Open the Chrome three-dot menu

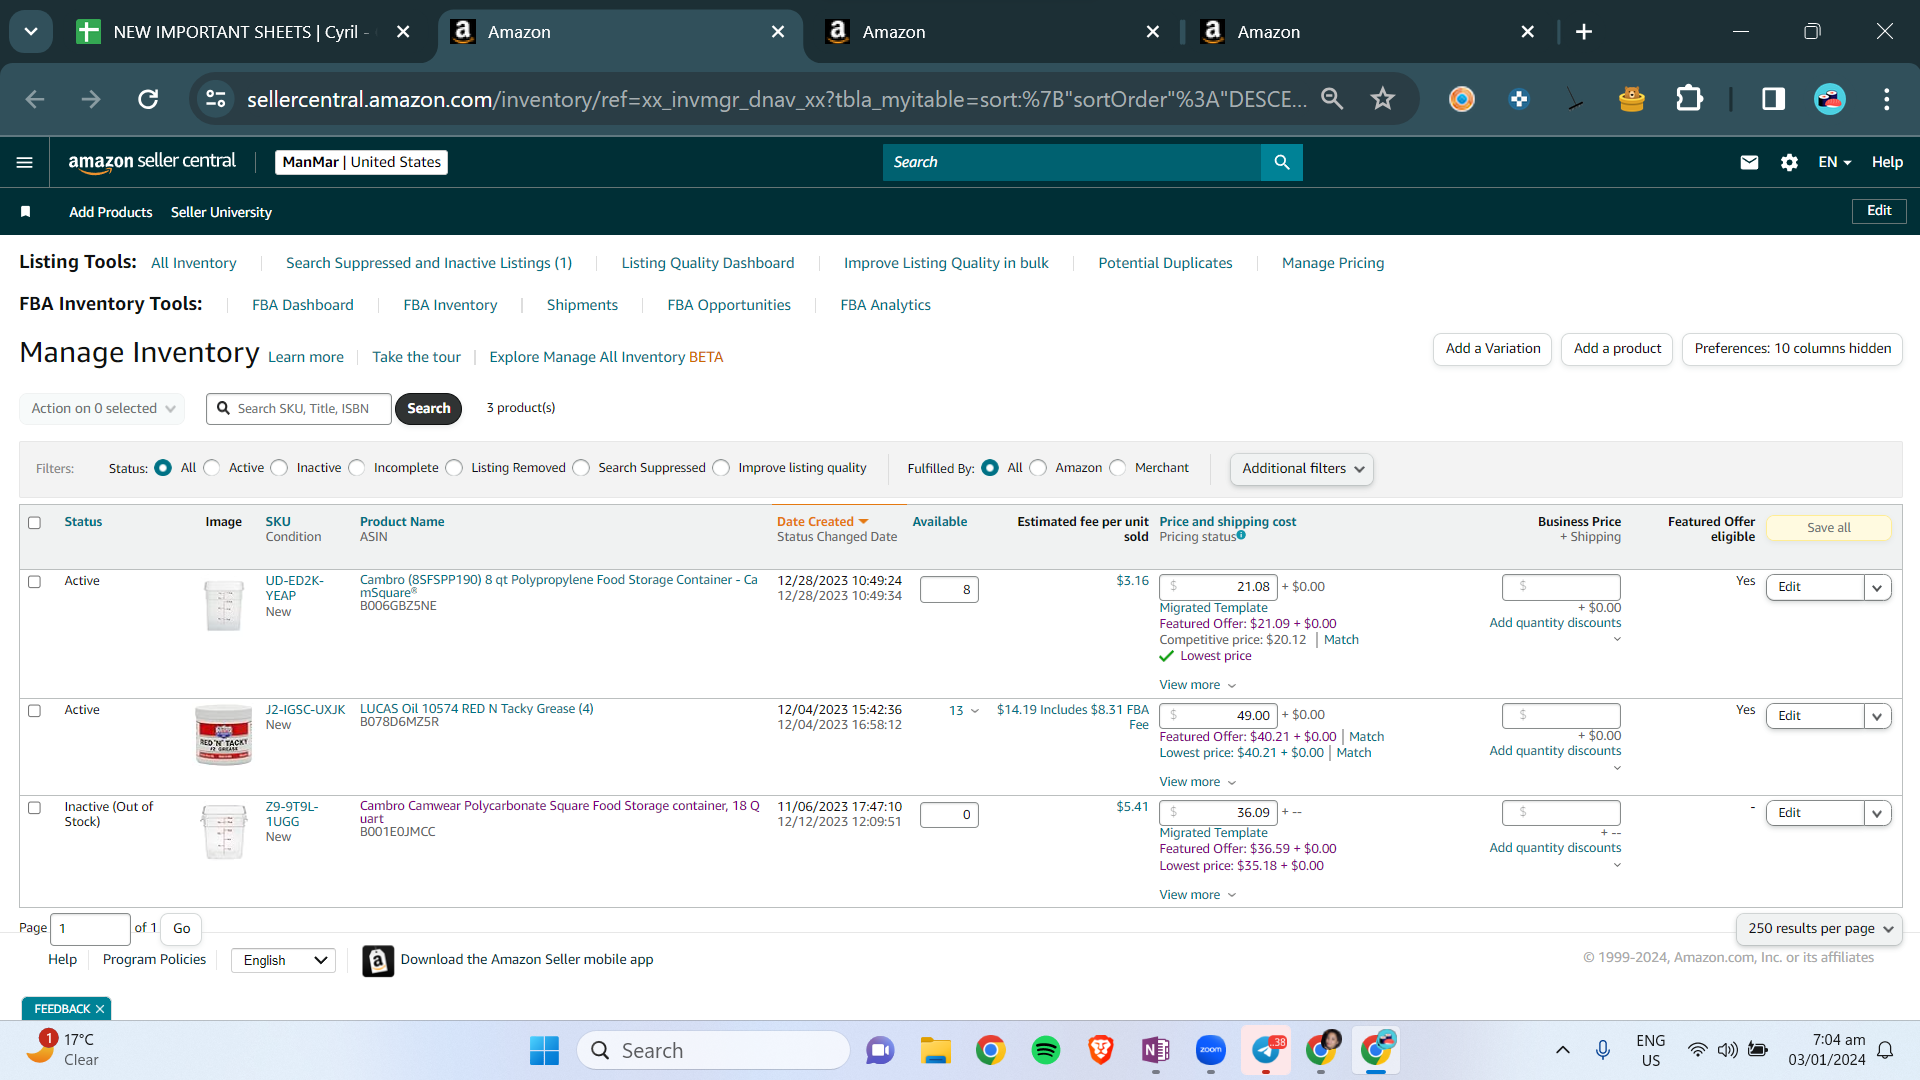tap(1887, 99)
